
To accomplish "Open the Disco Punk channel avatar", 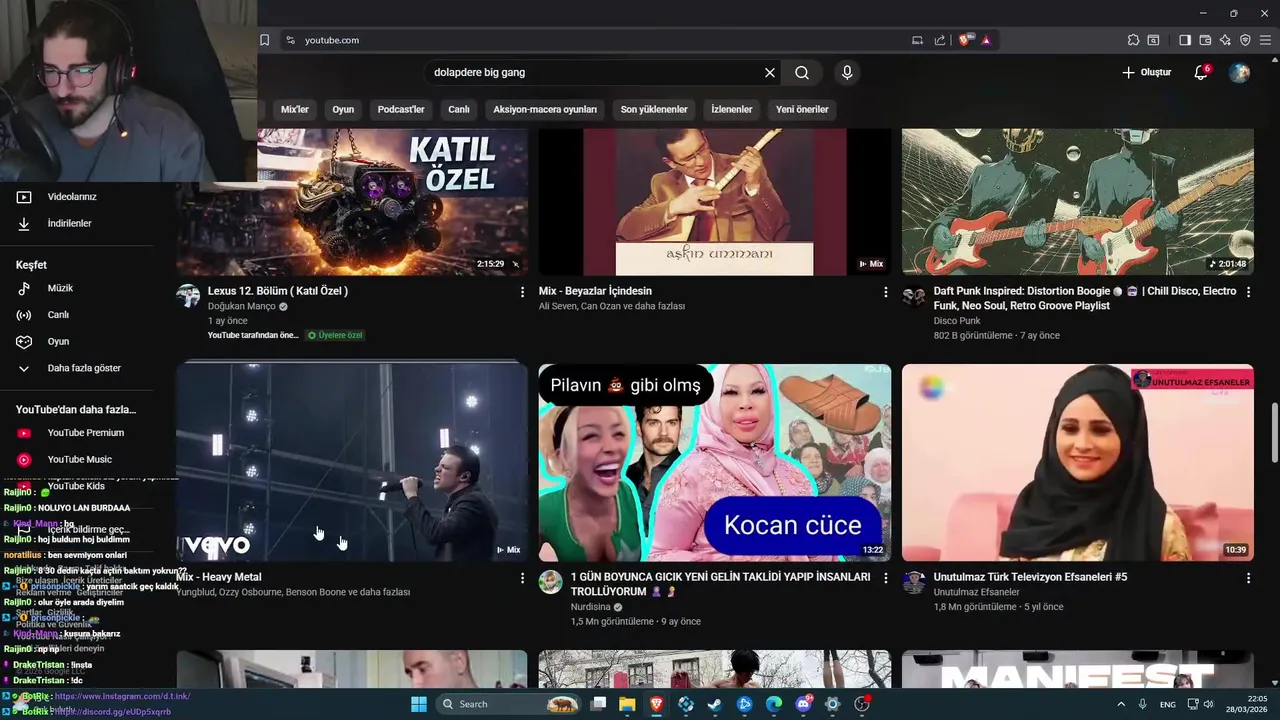I will (x=914, y=296).
